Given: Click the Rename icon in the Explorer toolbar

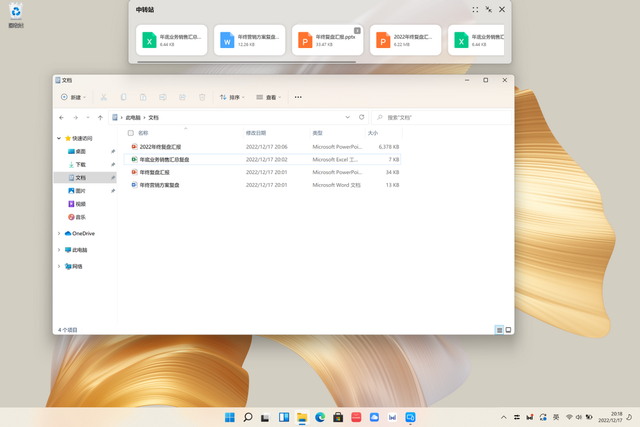Looking at the screenshot, I should [x=162, y=97].
